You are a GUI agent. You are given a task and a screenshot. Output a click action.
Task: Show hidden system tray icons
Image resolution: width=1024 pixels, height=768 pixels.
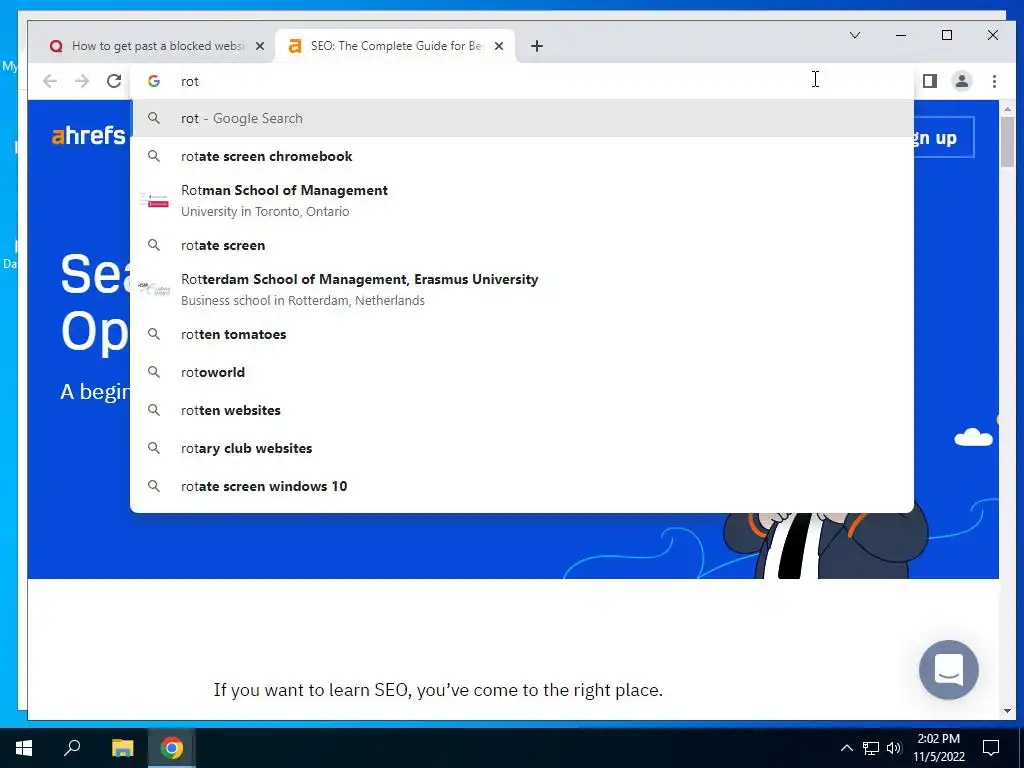point(846,748)
